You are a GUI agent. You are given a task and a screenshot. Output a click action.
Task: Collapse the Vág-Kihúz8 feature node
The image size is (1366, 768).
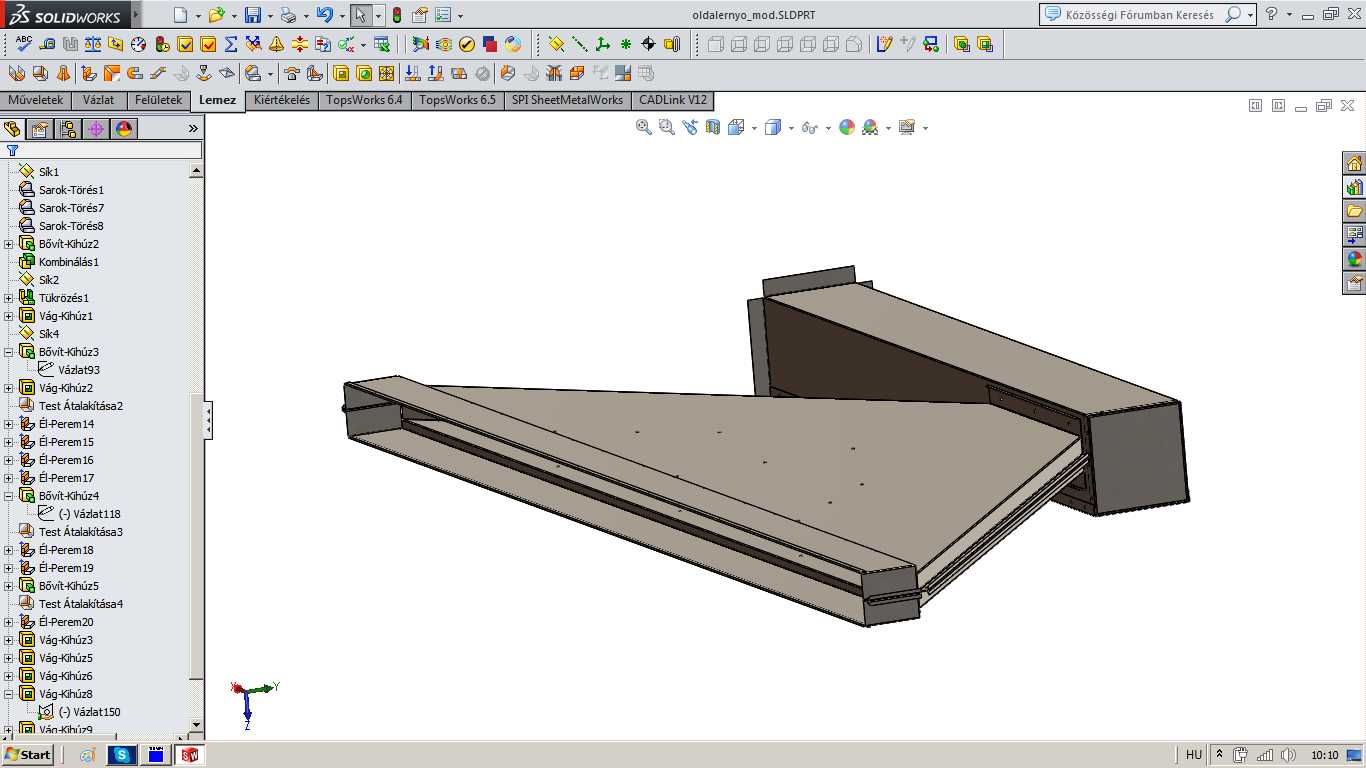click(x=9, y=694)
